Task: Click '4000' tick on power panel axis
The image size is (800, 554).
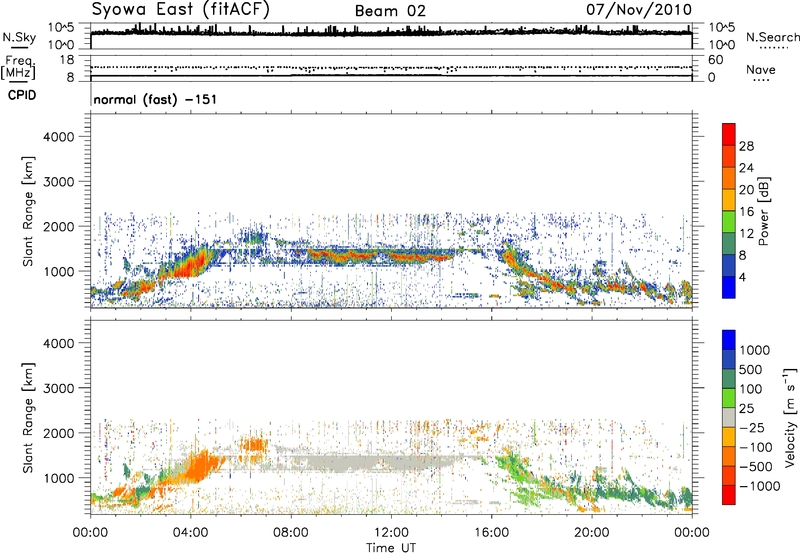Action: coord(59,137)
